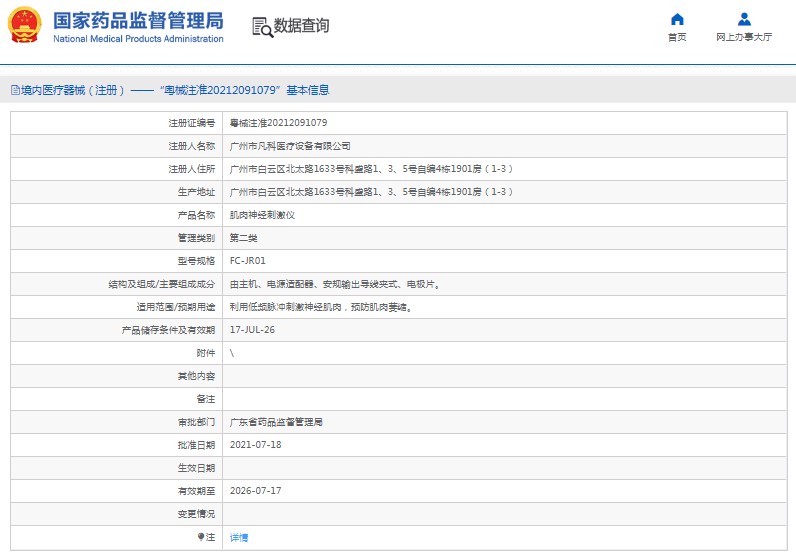Click the 生效日期 row label

(x=196, y=468)
